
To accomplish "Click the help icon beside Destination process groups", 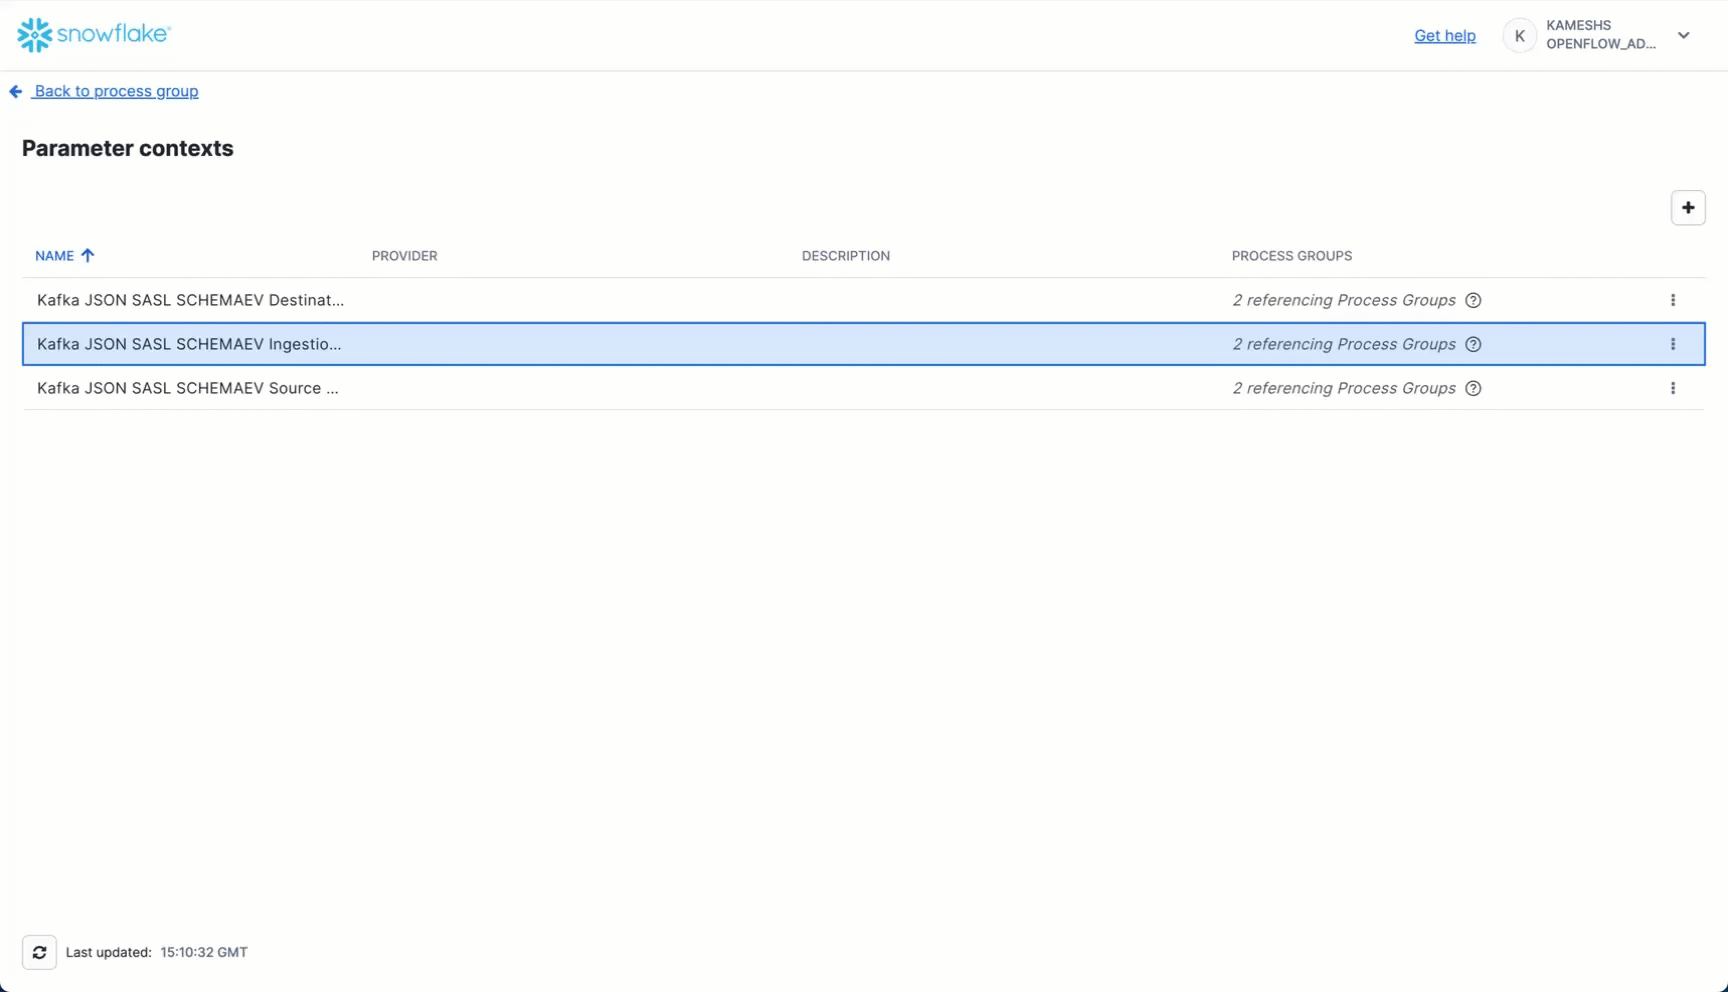I will coord(1473,300).
